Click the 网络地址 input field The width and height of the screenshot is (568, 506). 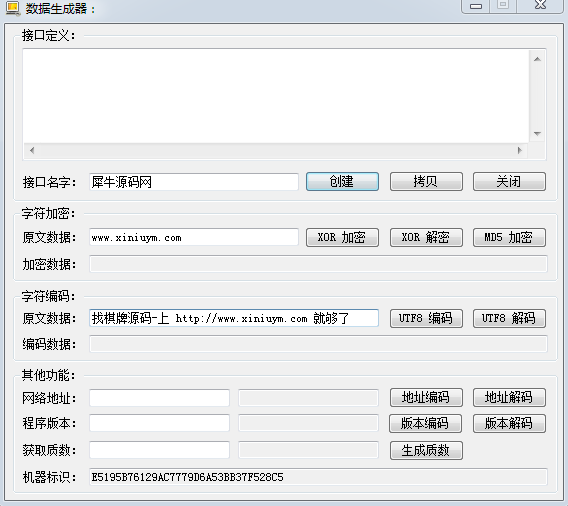159,398
